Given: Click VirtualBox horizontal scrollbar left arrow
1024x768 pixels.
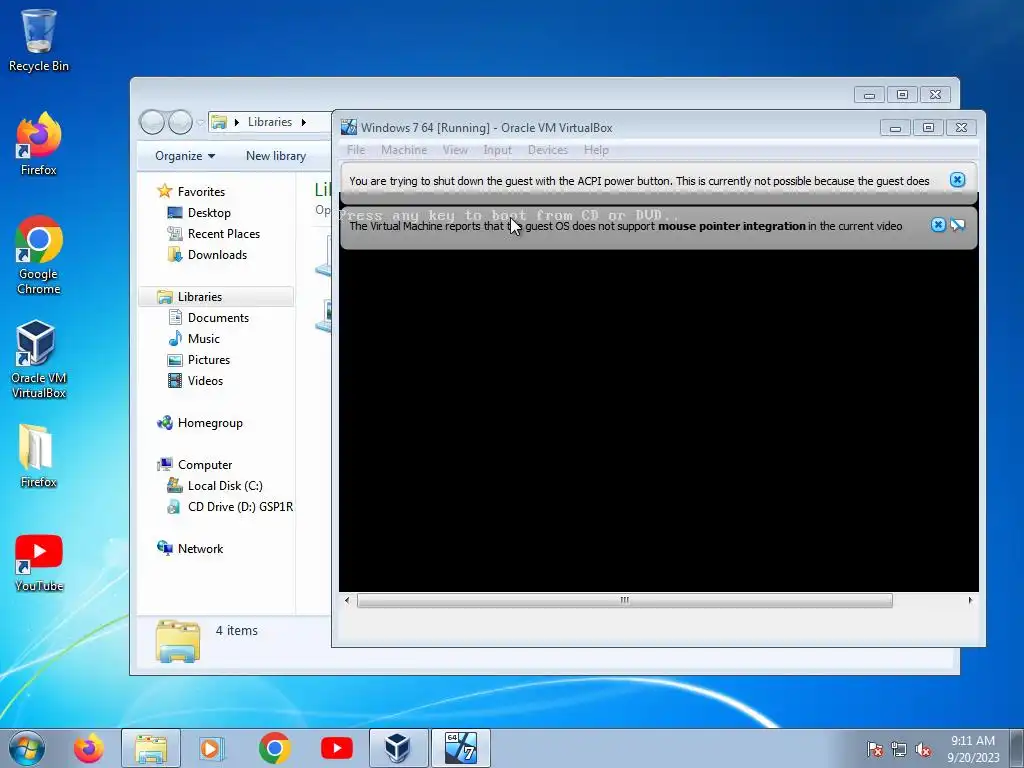Looking at the screenshot, I should [x=347, y=600].
